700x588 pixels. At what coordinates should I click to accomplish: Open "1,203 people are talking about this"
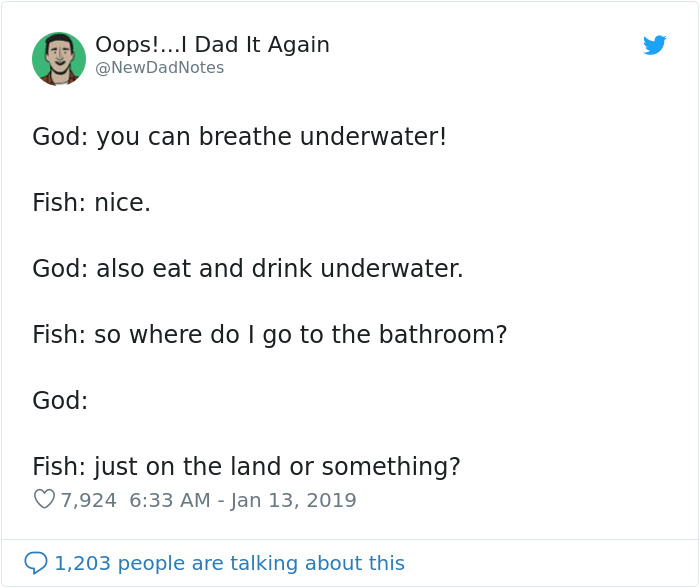click(x=229, y=563)
